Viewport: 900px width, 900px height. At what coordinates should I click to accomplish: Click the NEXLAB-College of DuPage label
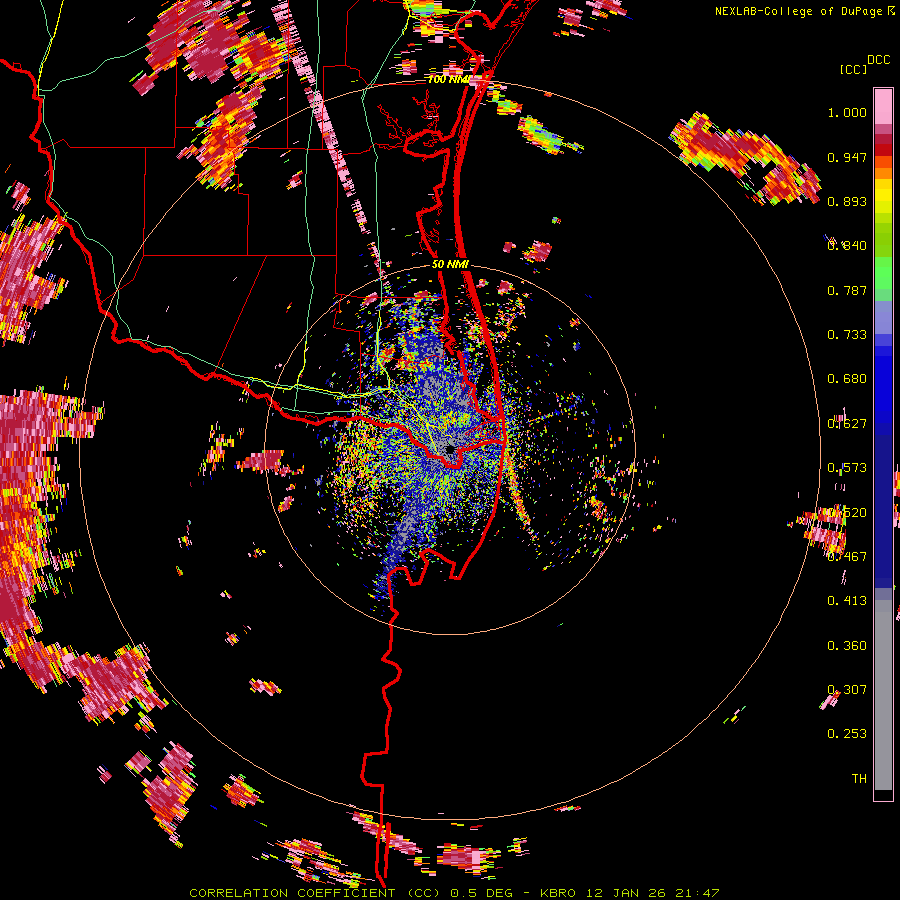coord(800,11)
